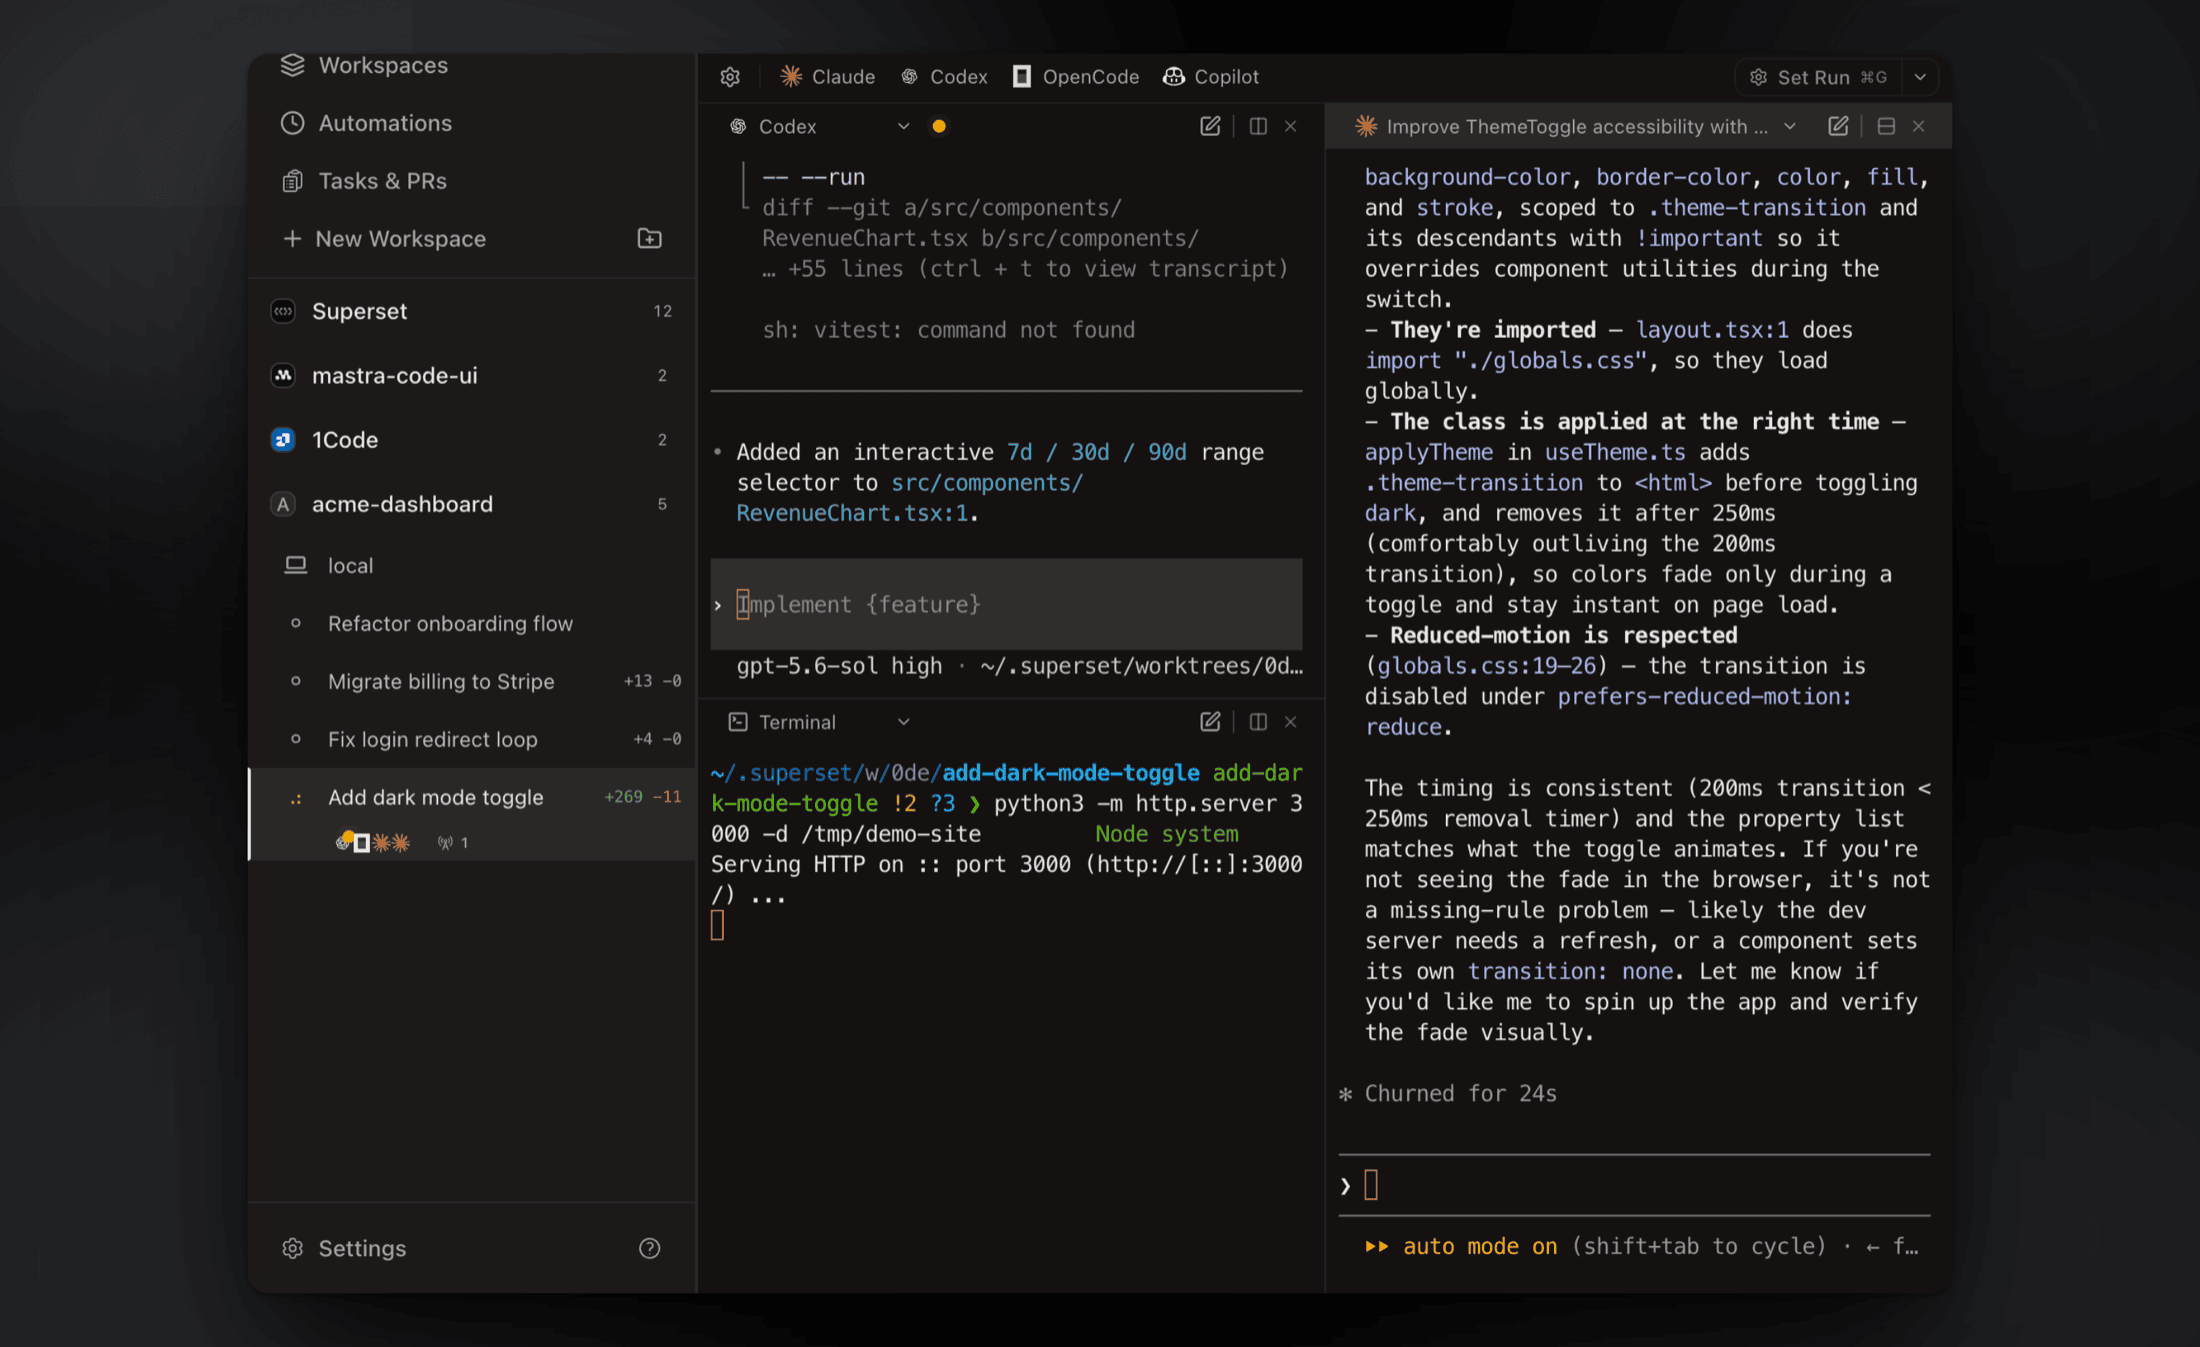Click the Set Run button

1819,77
